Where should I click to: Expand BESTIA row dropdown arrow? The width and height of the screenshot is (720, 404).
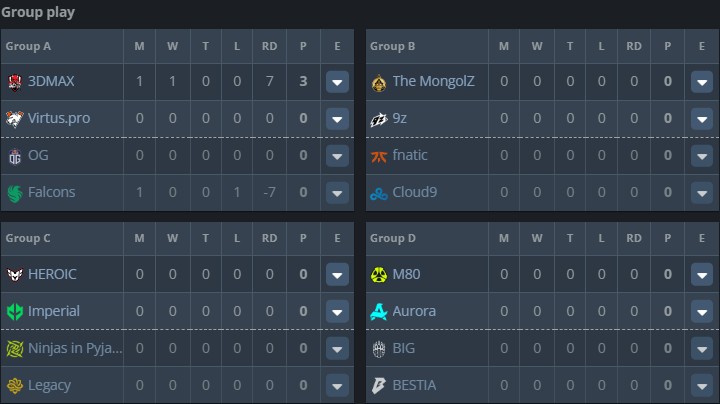[x=701, y=385]
